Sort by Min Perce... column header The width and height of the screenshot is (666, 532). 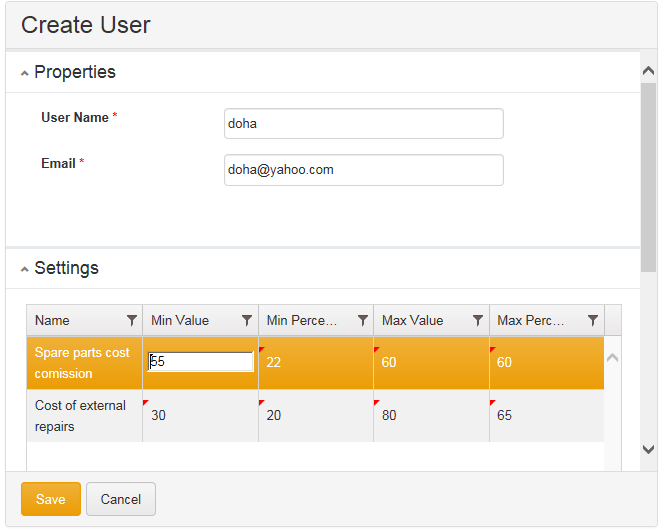(302, 321)
